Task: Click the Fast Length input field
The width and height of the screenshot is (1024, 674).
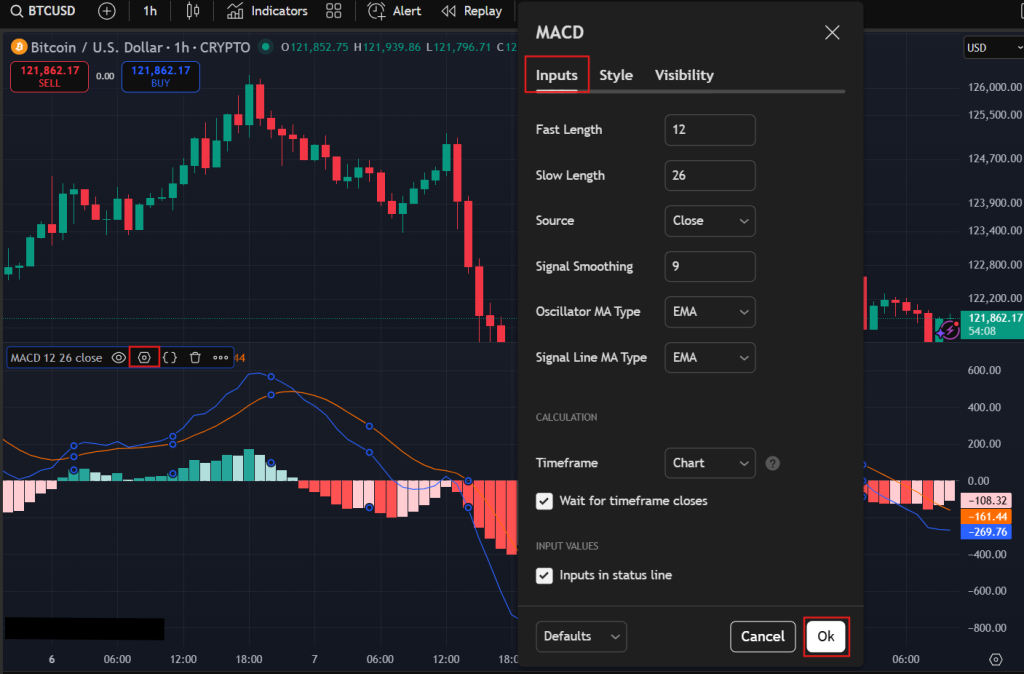Action: tap(709, 130)
